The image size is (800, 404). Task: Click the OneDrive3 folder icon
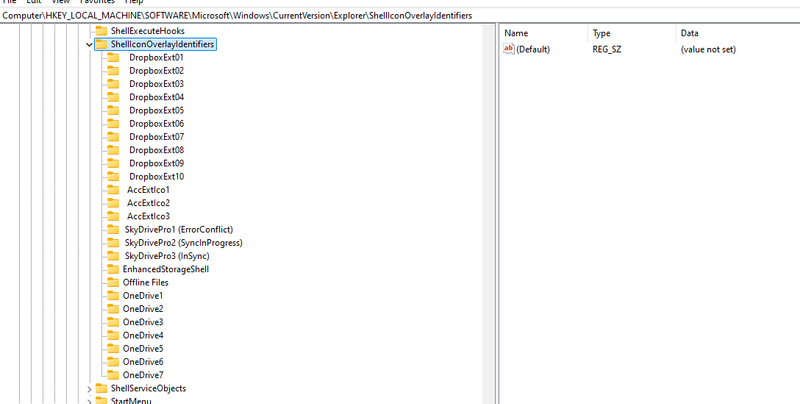coord(113,322)
